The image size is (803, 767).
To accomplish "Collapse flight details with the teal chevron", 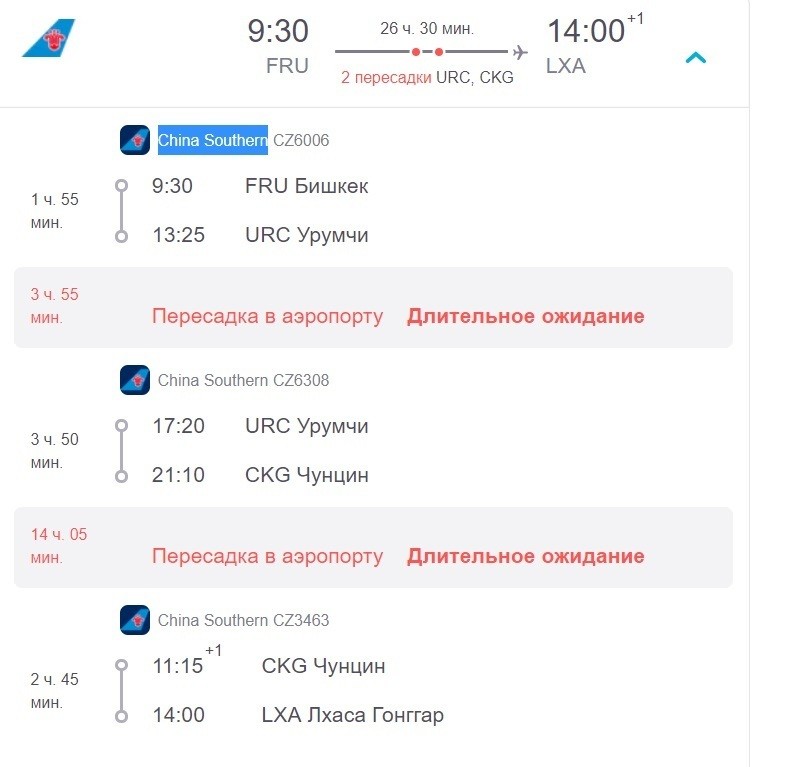I will click(695, 57).
